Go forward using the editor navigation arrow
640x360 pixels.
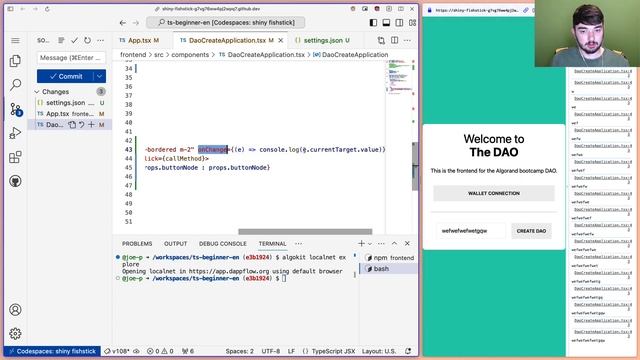pos(136,23)
